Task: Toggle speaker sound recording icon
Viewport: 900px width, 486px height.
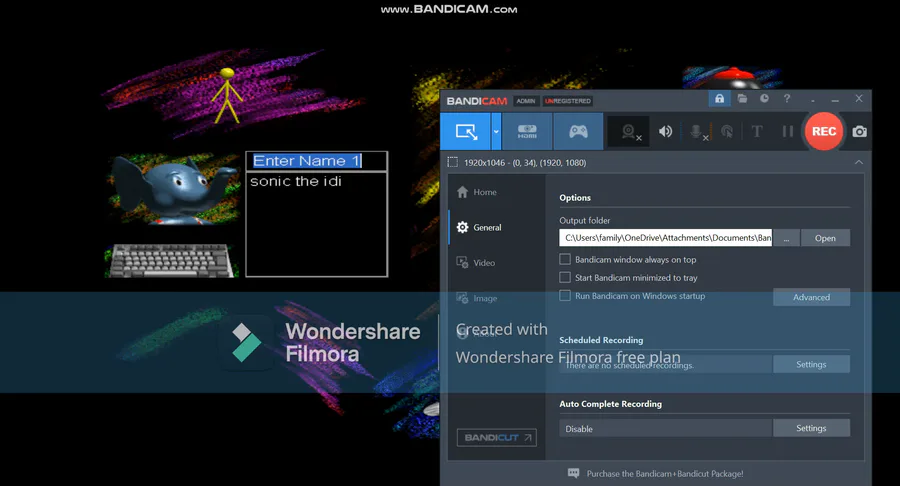Action: click(665, 131)
